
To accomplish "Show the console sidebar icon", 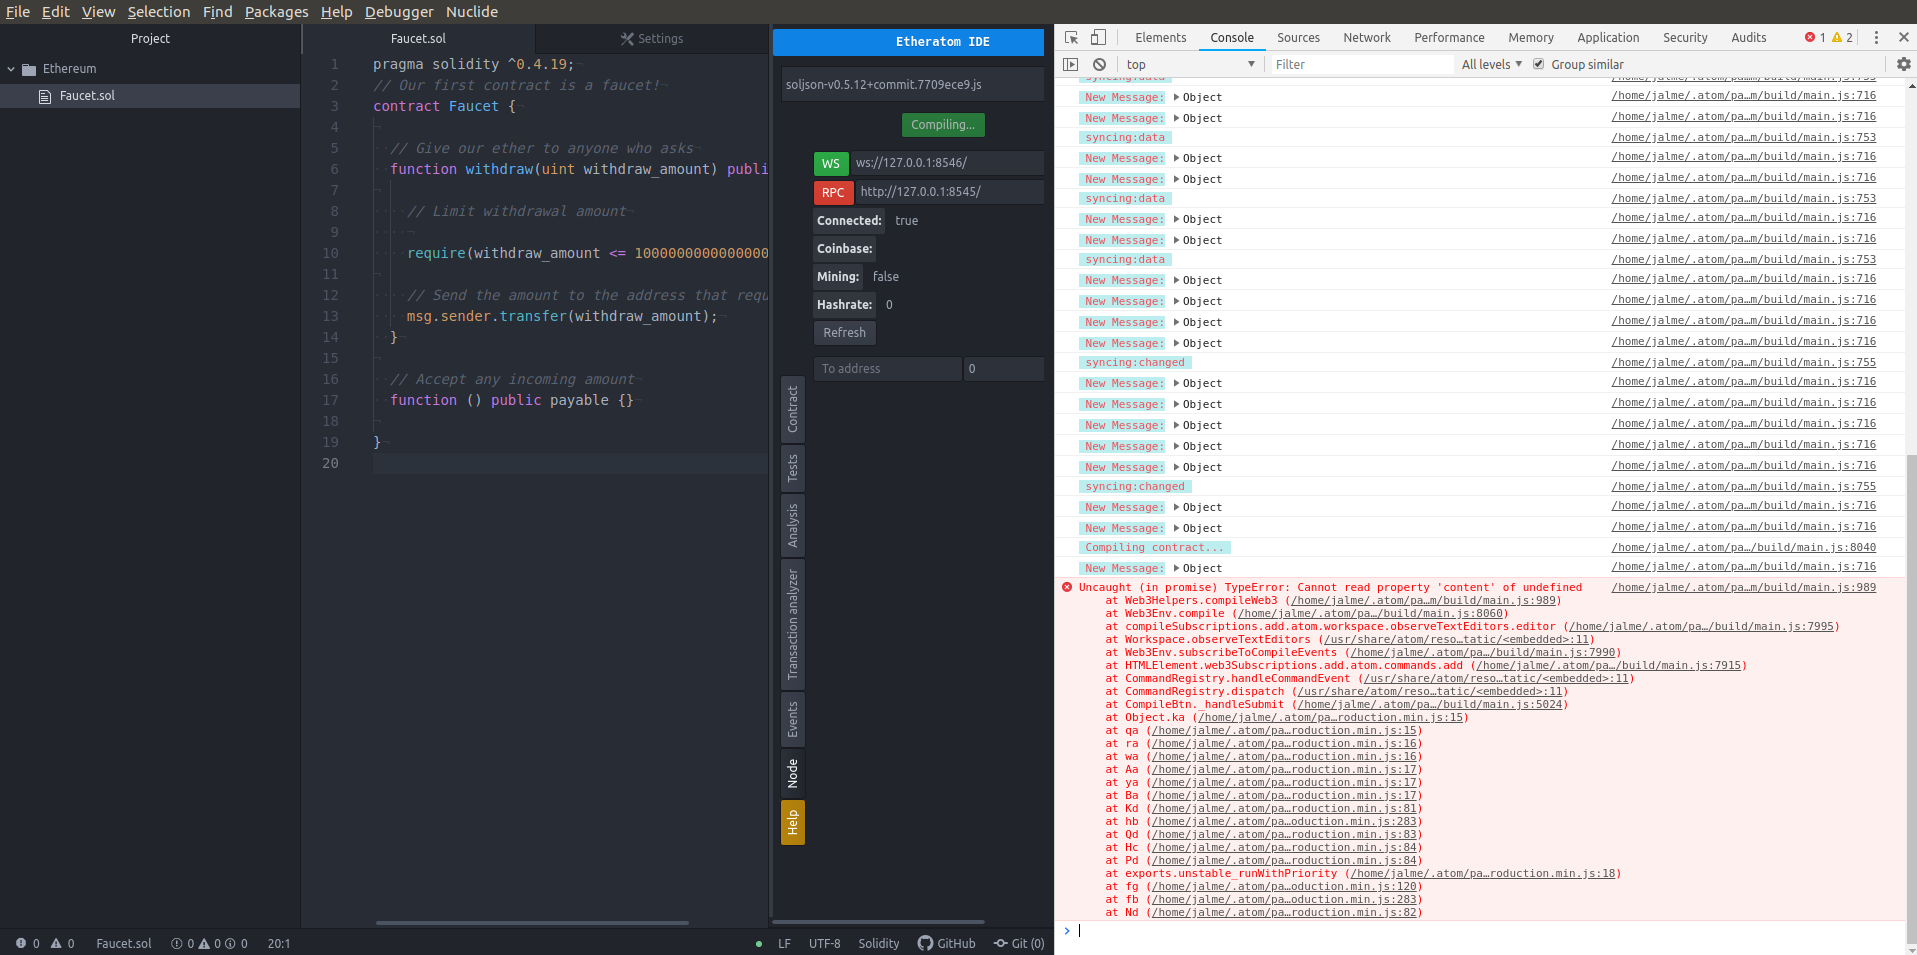I will click(1071, 64).
